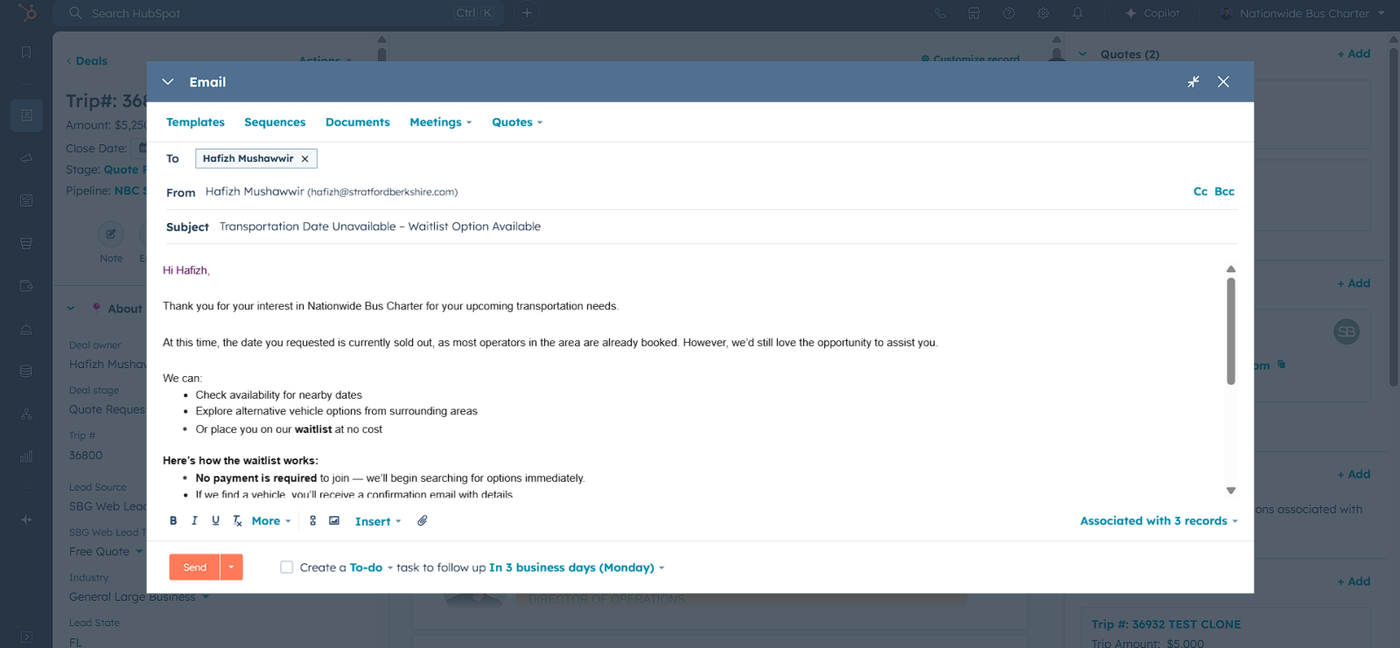Go back to Deals list

[87, 61]
